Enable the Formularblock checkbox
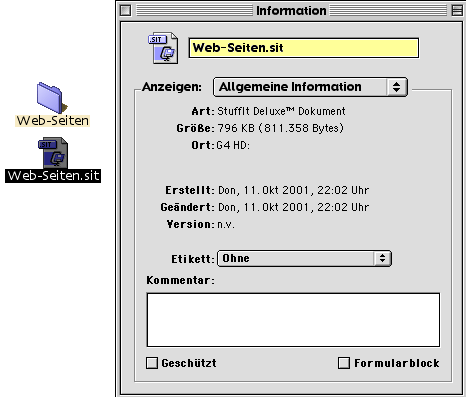Image resolution: width=466 pixels, height=397 pixels. coord(344,363)
